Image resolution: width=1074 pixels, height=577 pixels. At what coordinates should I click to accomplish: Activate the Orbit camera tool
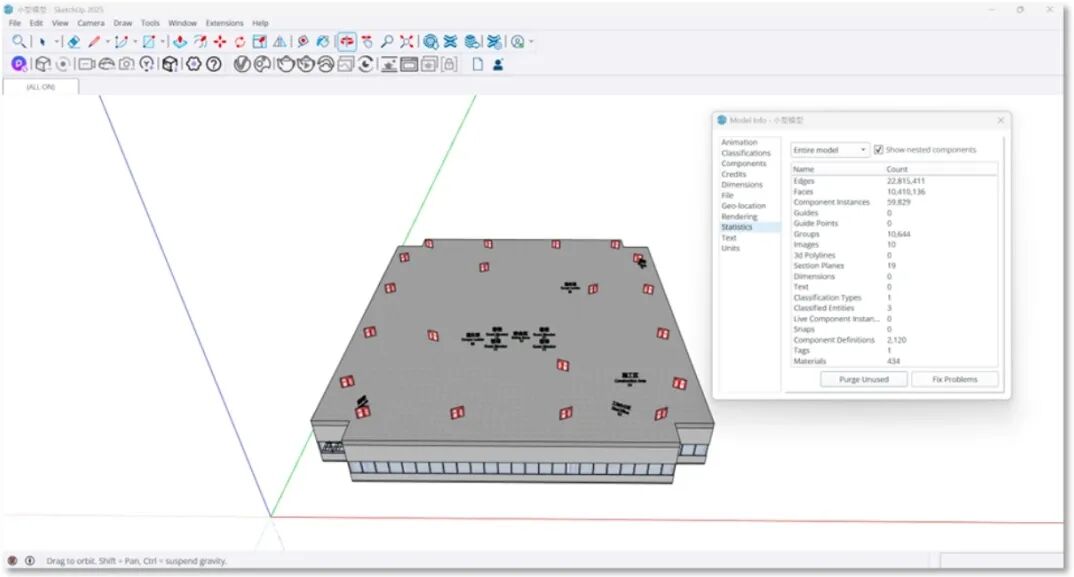pos(347,42)
